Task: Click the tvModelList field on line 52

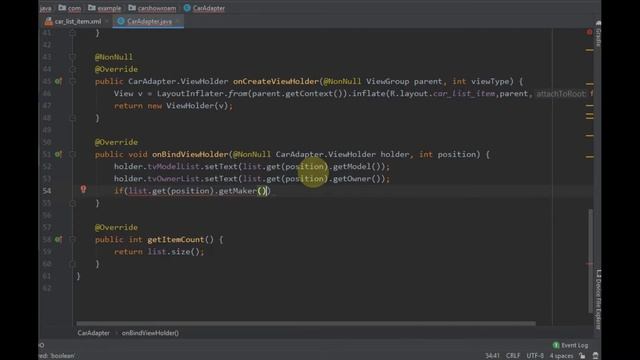Action: (173, 167)
